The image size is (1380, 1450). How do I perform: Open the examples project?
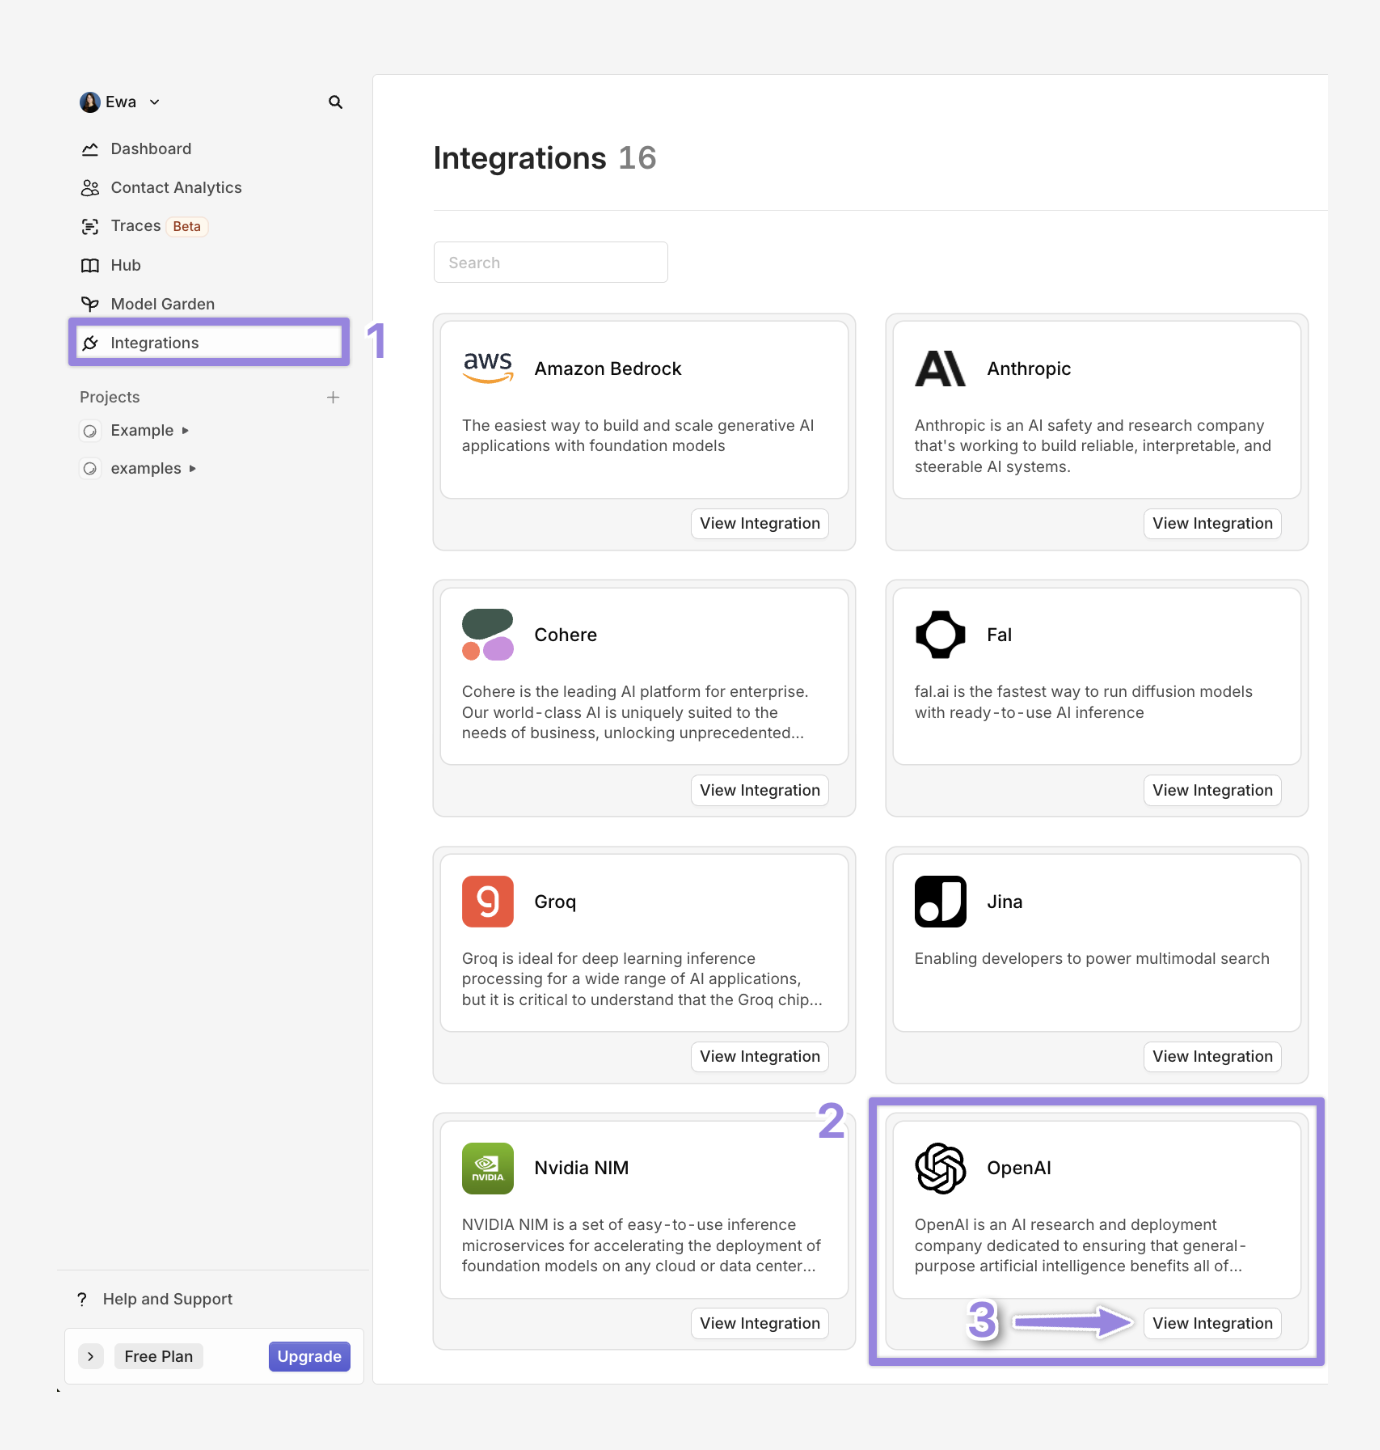146,468
